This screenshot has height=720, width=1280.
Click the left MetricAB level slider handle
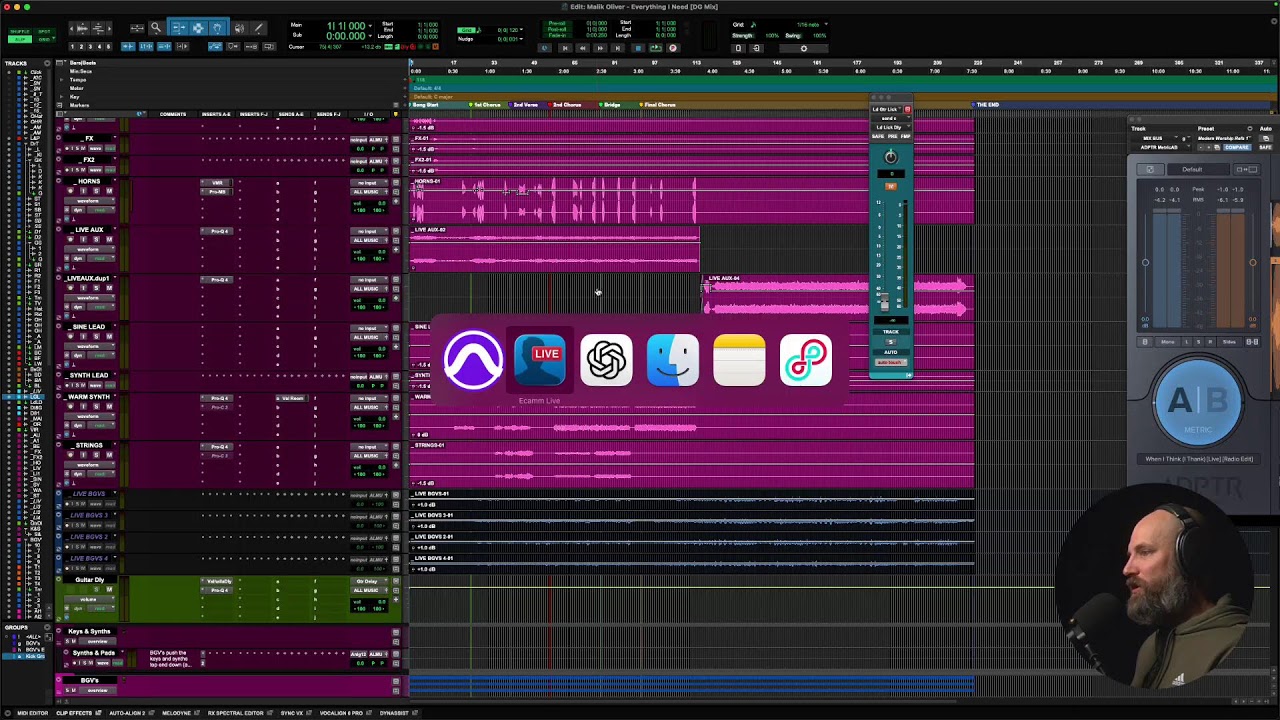click(1145, 263)
